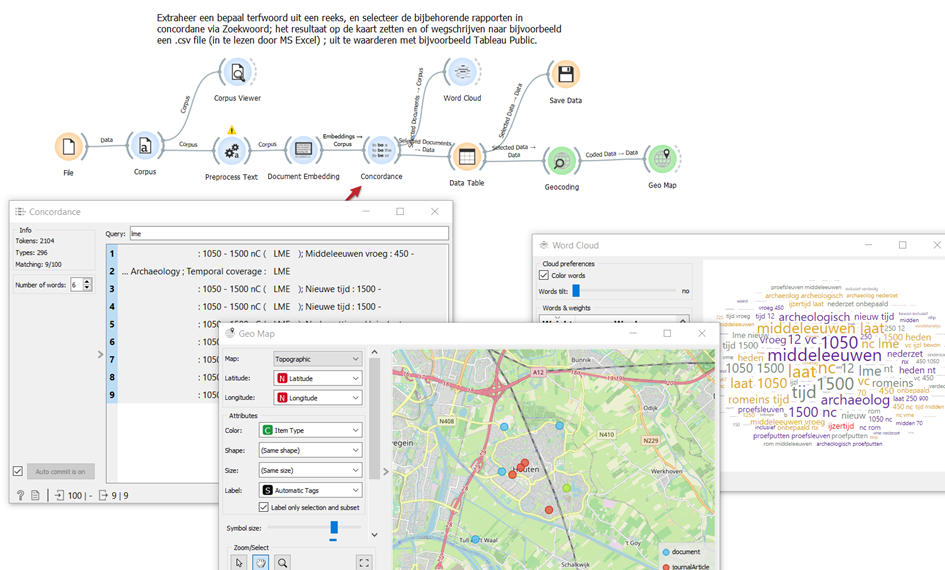The width and height of the screenshot is (945, 570).
Task: Increase the Number of words stepper
Action: pos(88,282)
